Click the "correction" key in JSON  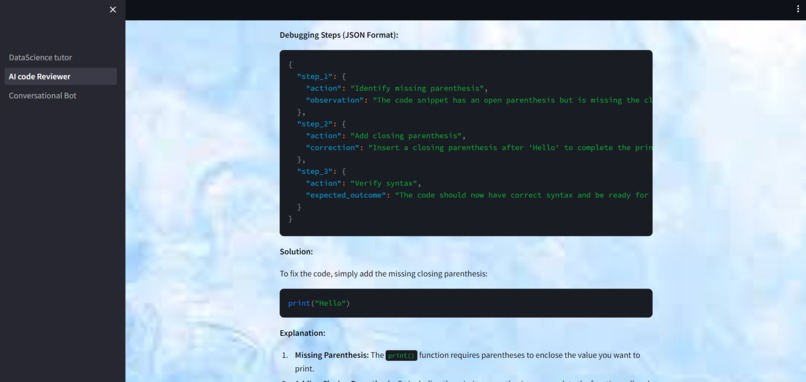tap(332, 148)
